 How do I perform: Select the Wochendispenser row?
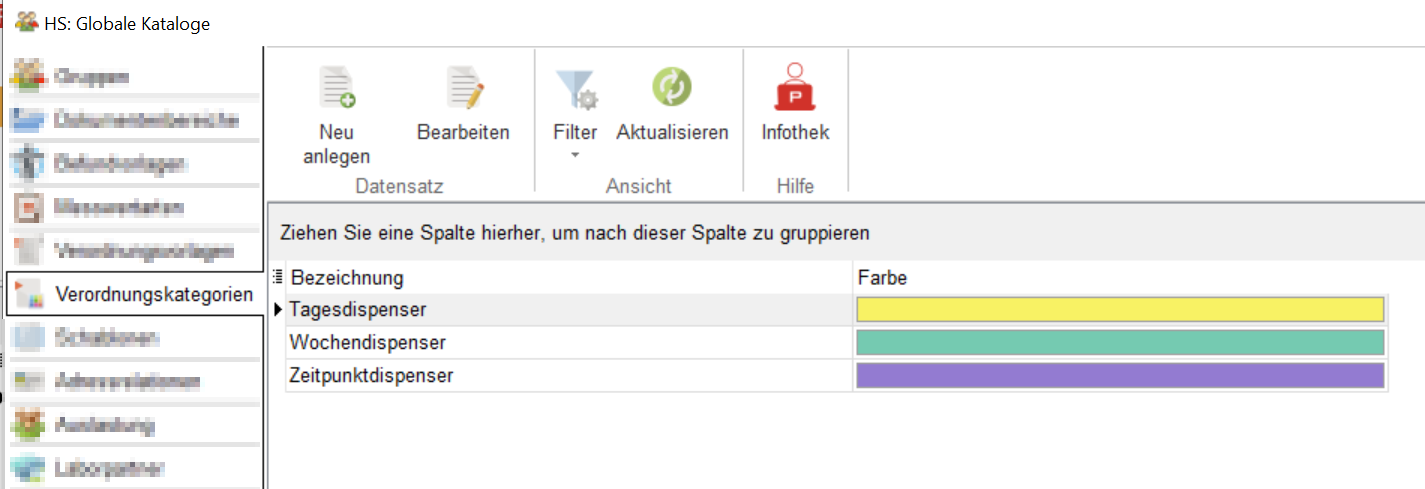(367, 343)
